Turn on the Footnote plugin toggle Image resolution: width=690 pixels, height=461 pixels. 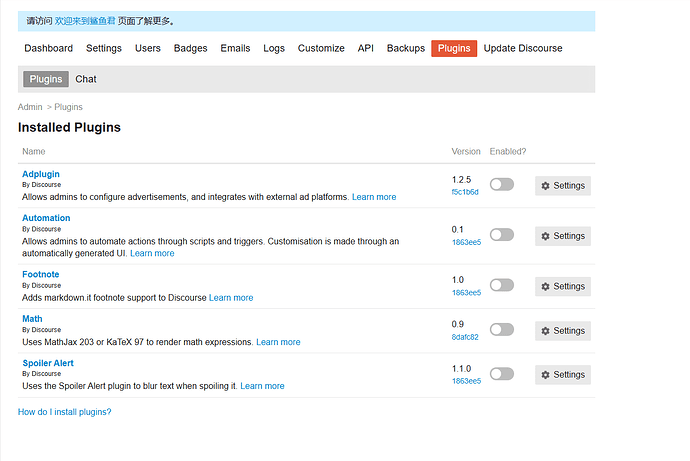click(x=502, y=285)
